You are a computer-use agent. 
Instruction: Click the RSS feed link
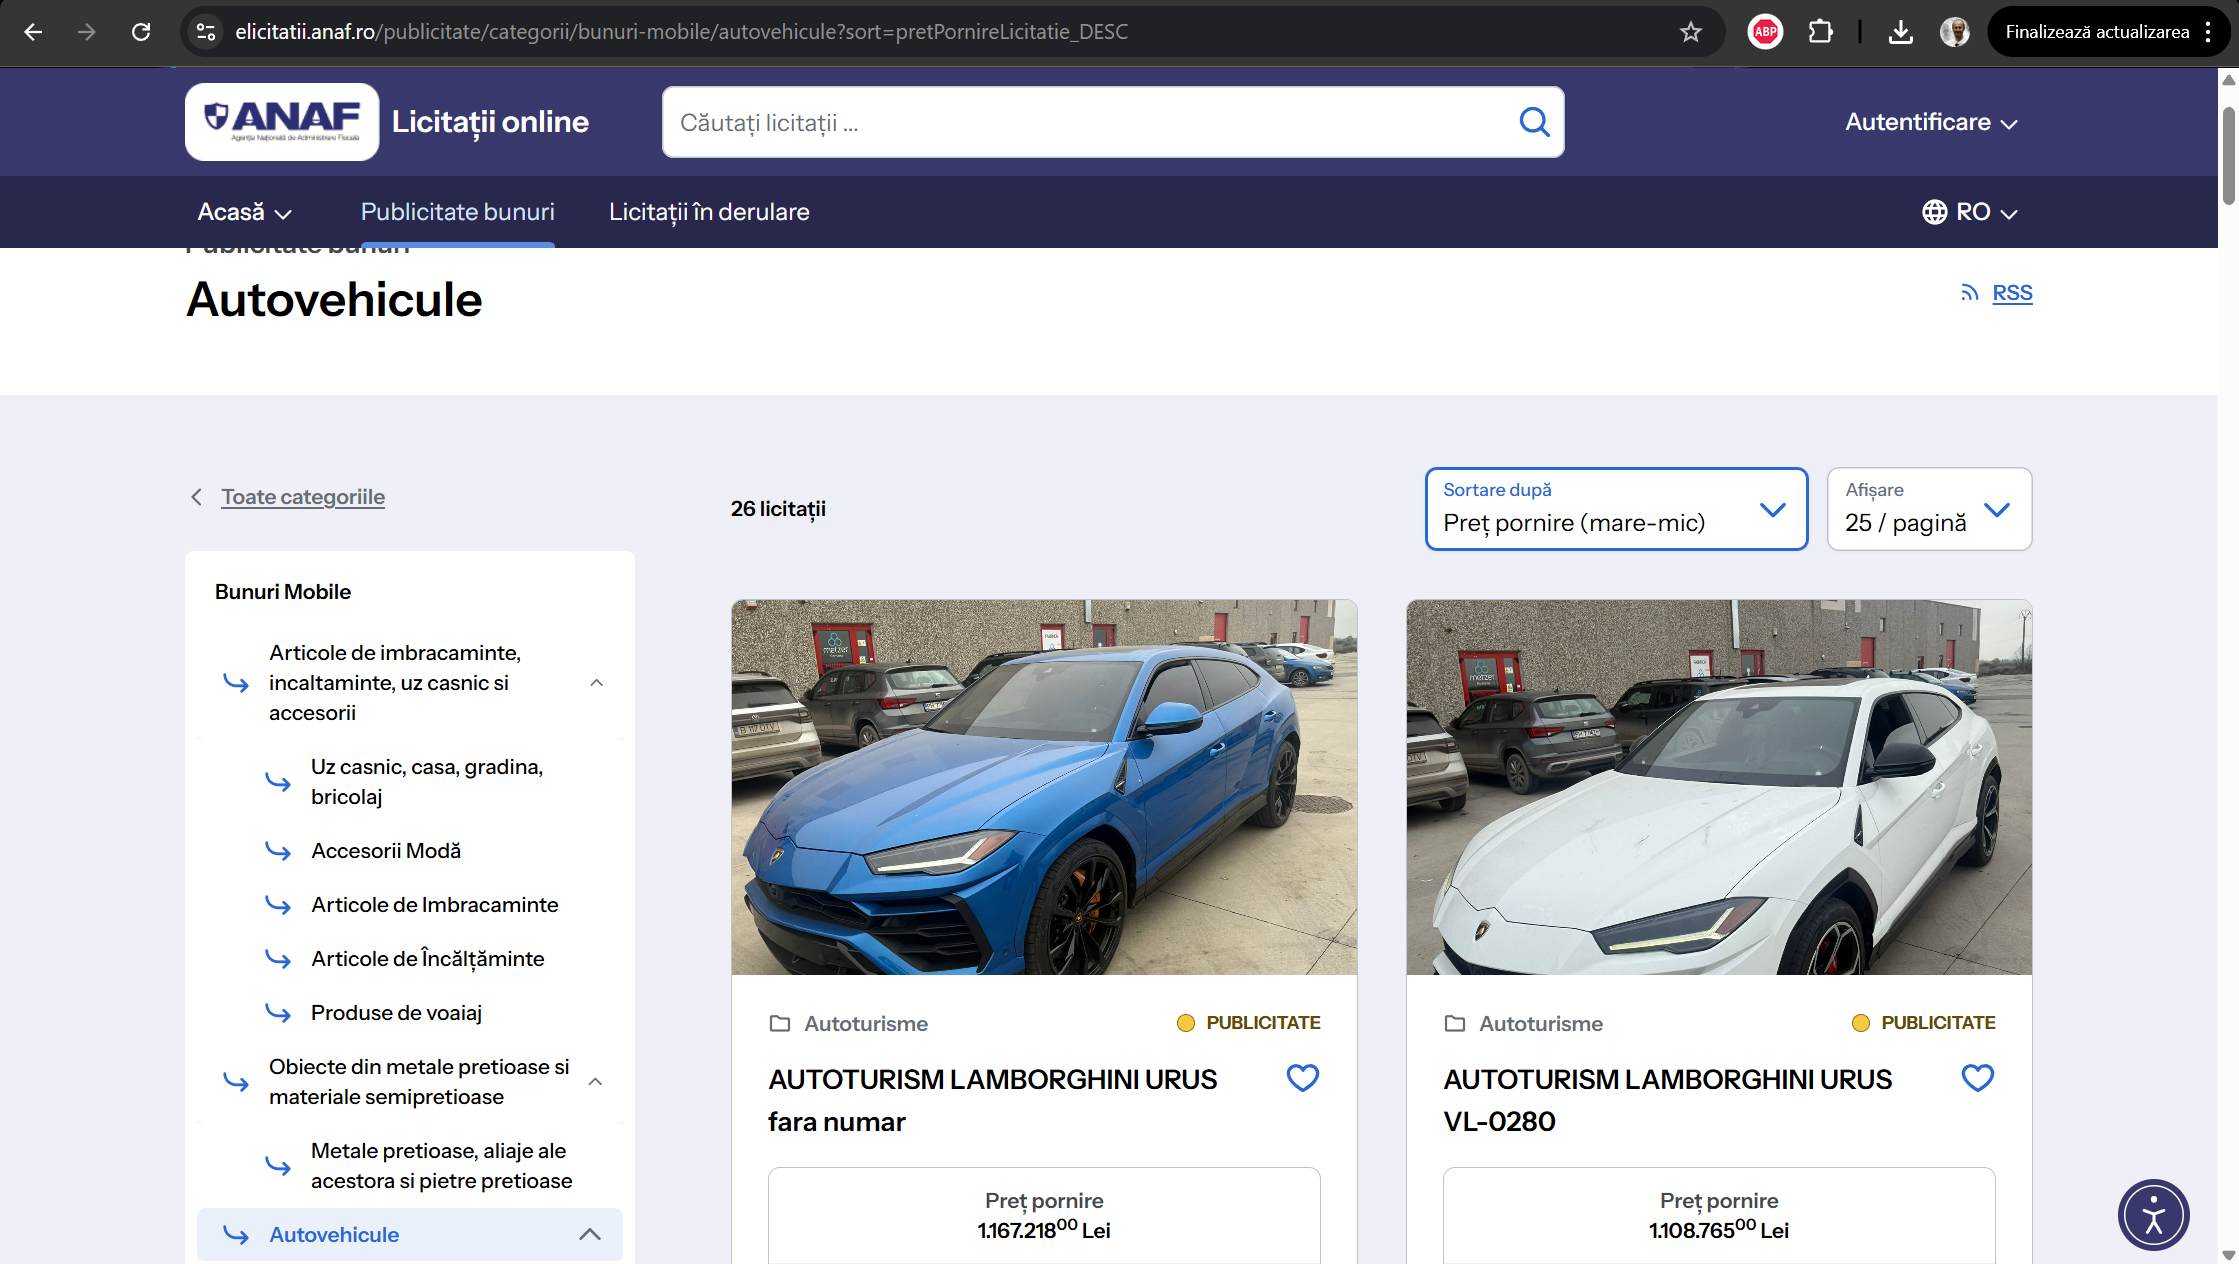(x=2012, y=293)
